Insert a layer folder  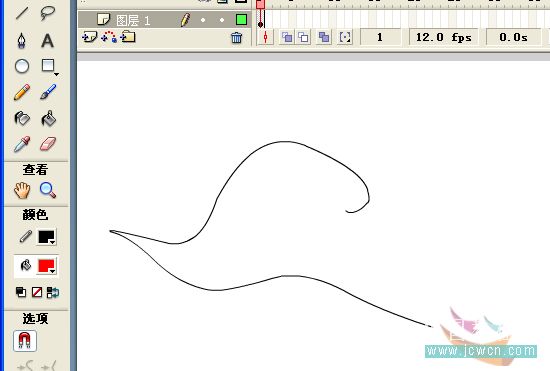(x=128, y=37)
